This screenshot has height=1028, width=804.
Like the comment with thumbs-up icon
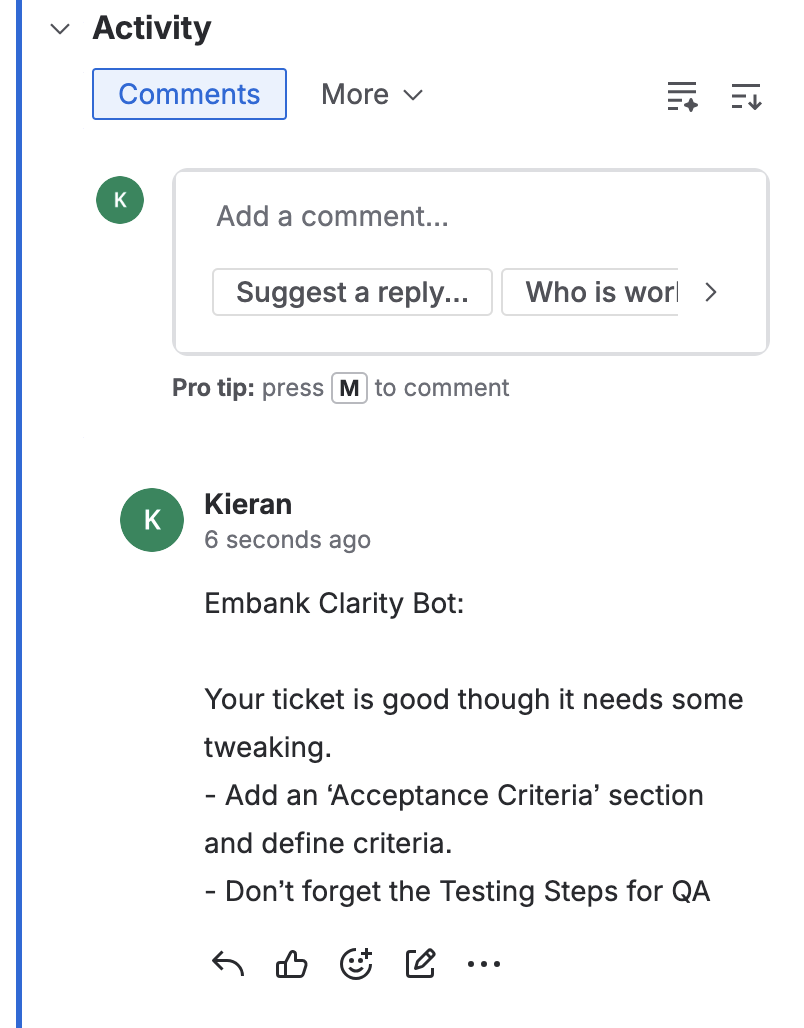291,964
